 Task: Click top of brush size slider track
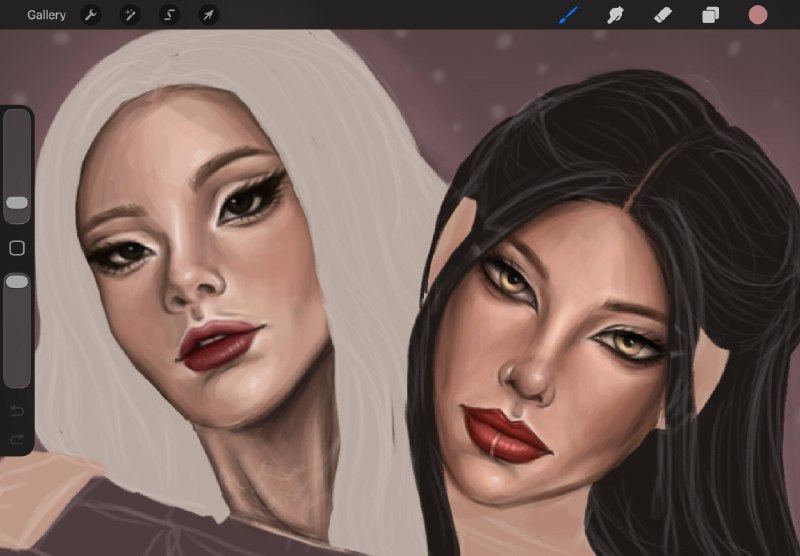17,115
